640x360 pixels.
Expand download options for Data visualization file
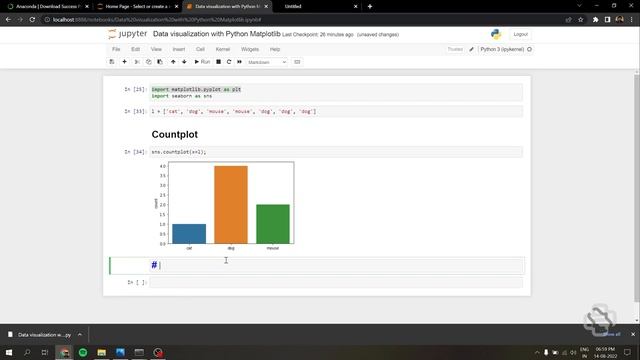point(80,335)
